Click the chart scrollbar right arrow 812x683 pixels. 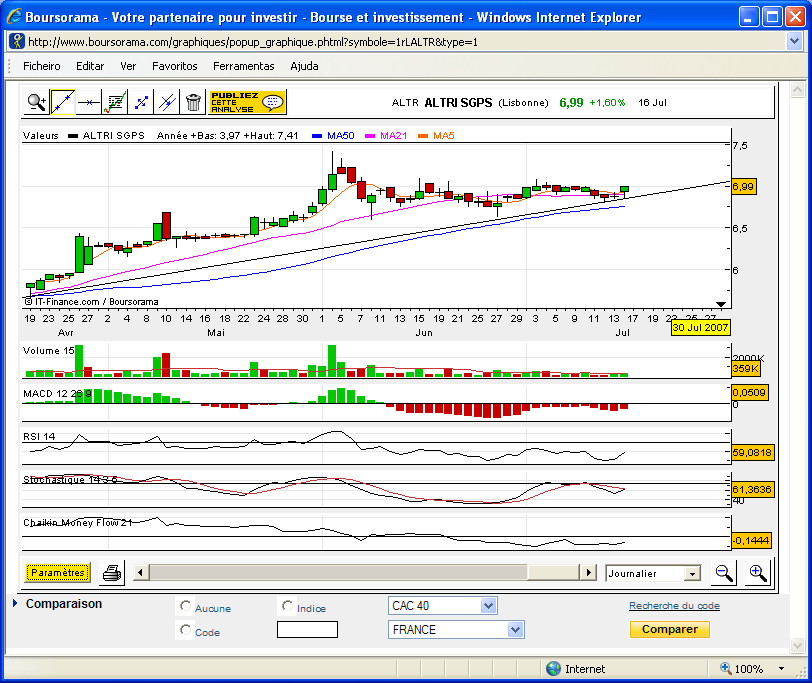click(588, 573)
